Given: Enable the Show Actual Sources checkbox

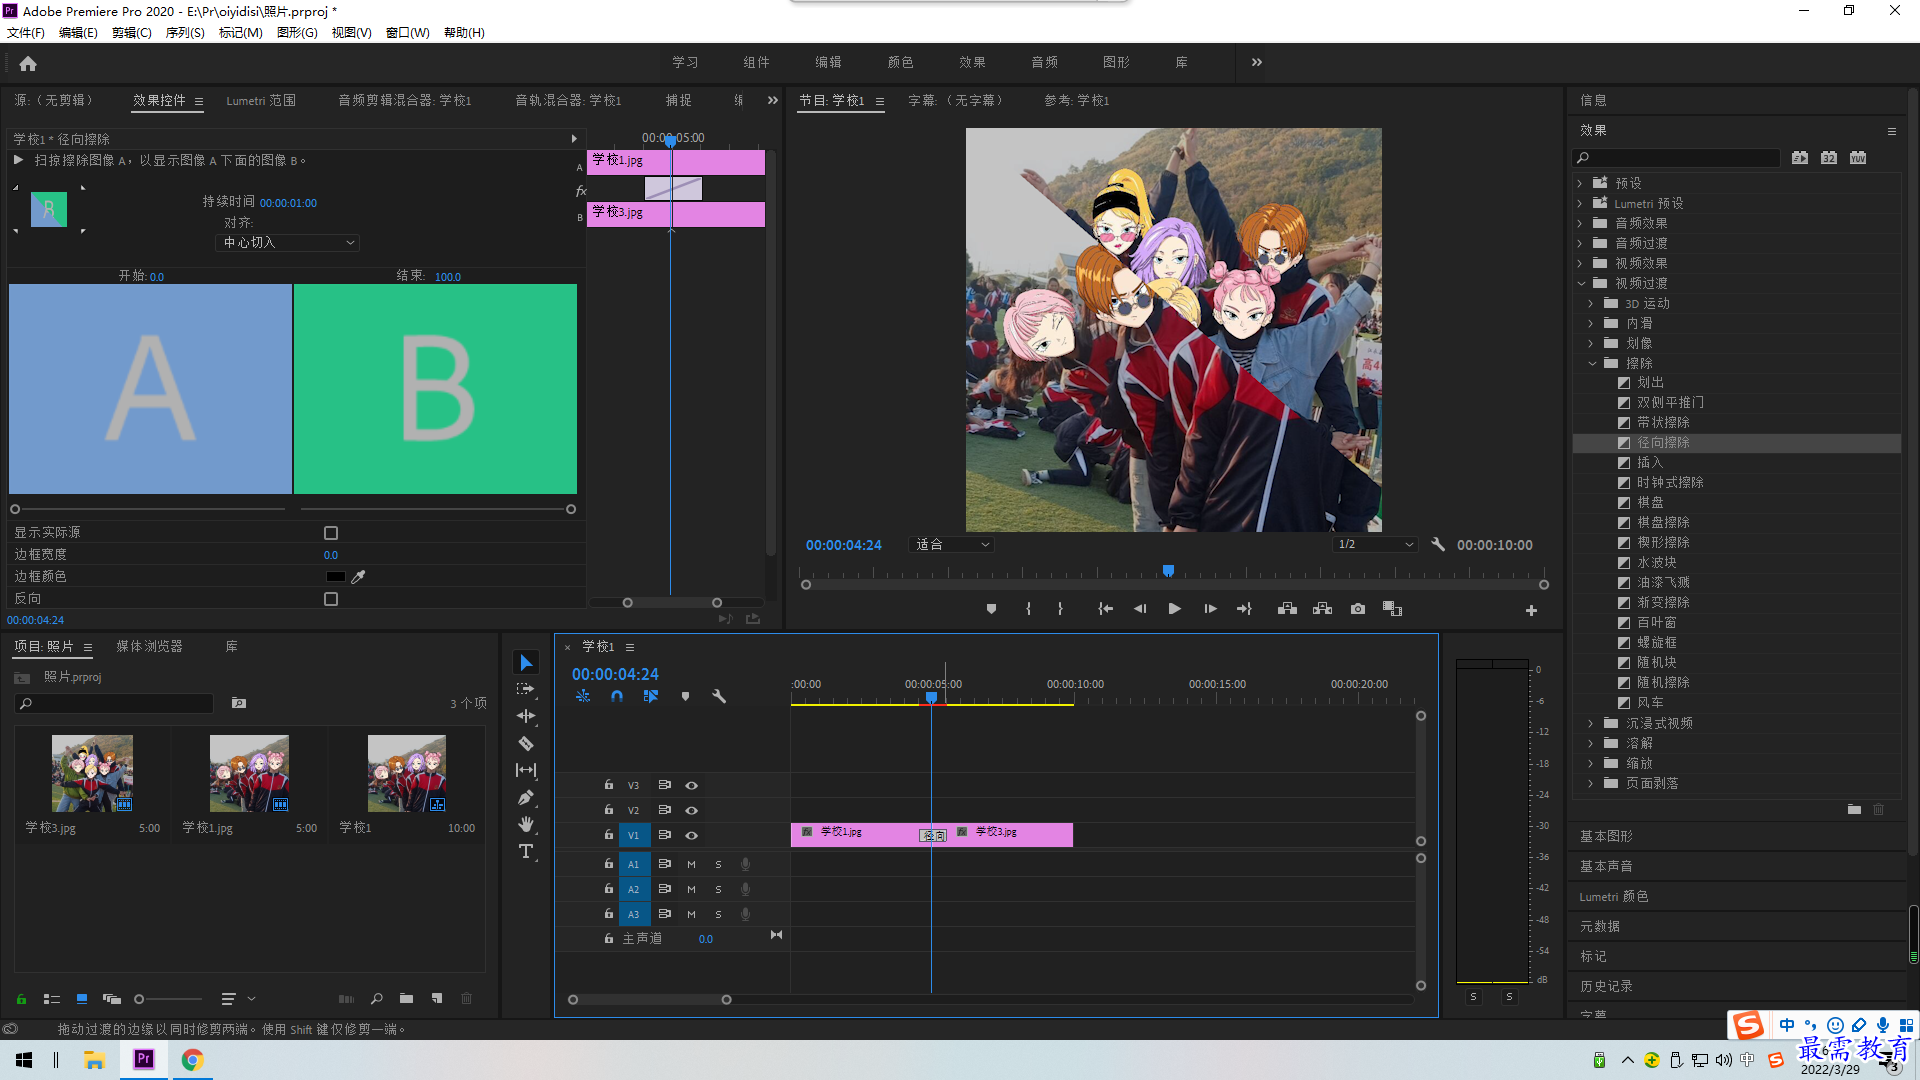Looking at the screenshot, I should click(331, 533).
